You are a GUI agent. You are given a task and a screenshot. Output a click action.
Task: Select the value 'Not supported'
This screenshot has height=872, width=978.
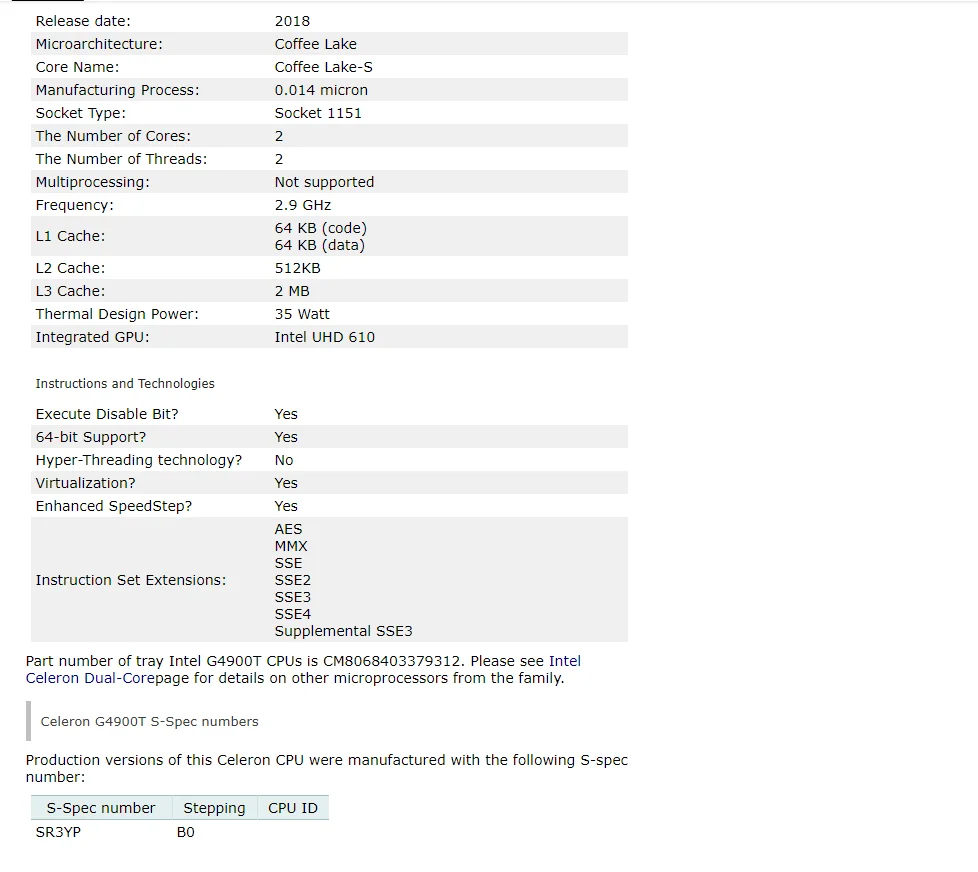(324, 182)
